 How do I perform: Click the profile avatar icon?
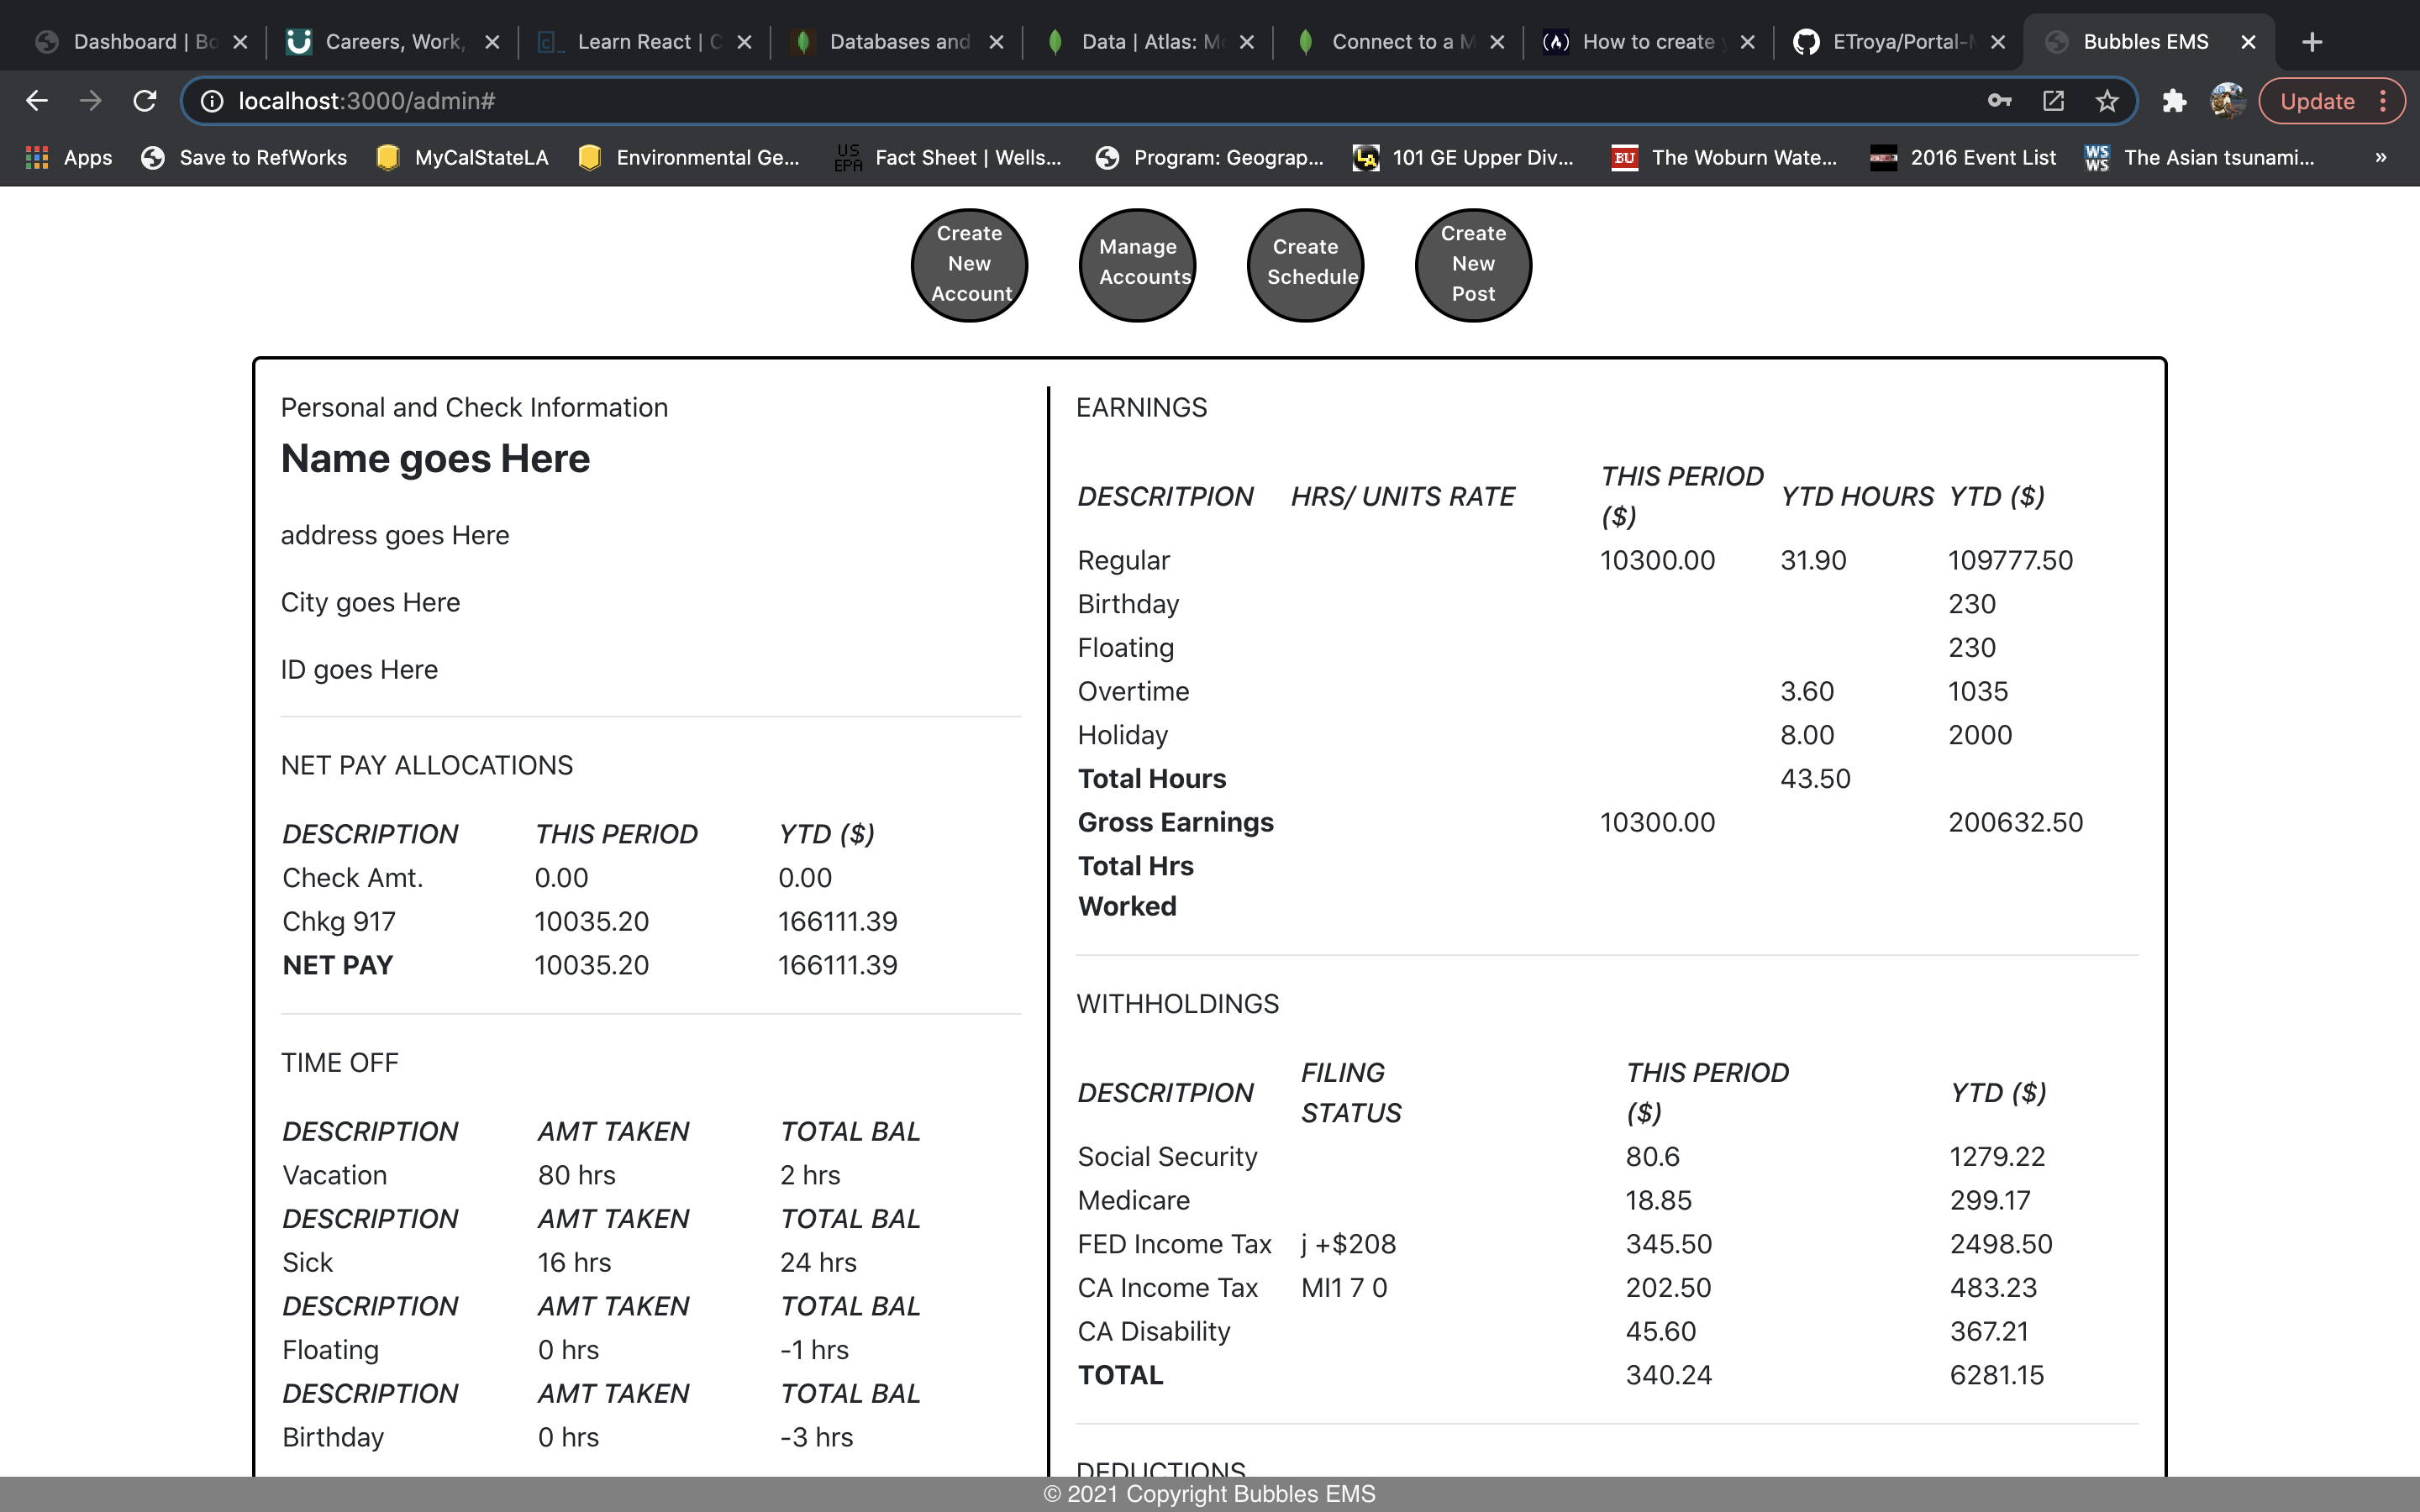[x=2227, y=101]
